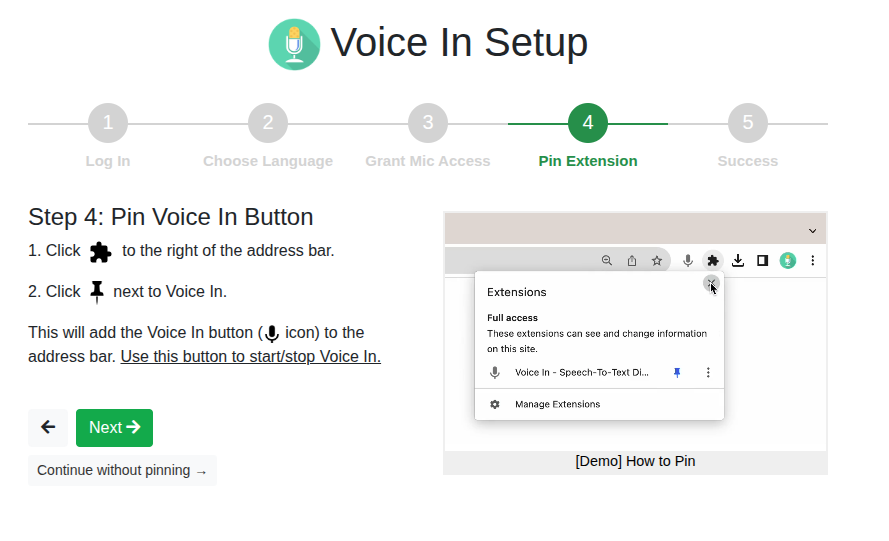The image size is (889, 541).
Task: Close the Extensions popup in demo
Action: [710, 284]
